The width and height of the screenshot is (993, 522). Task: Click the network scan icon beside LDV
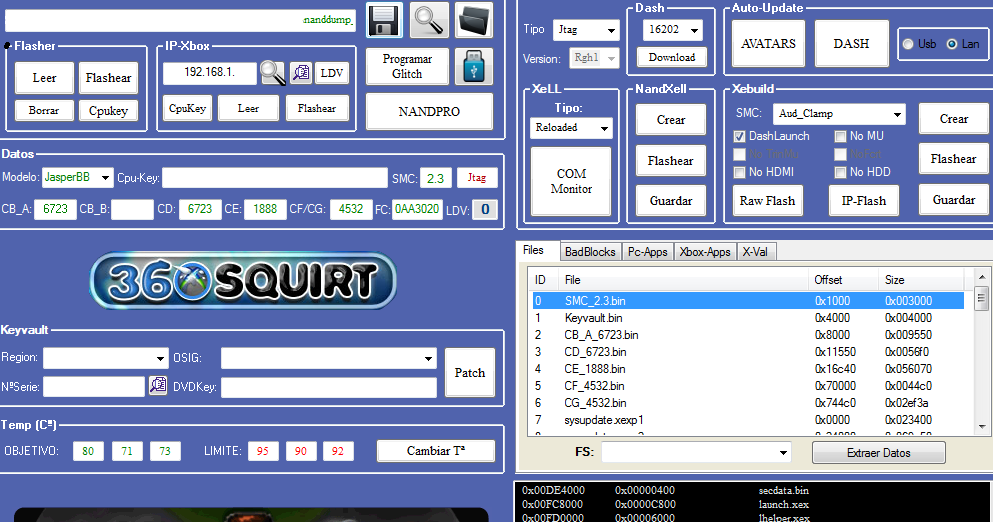(x=301, y=73)
